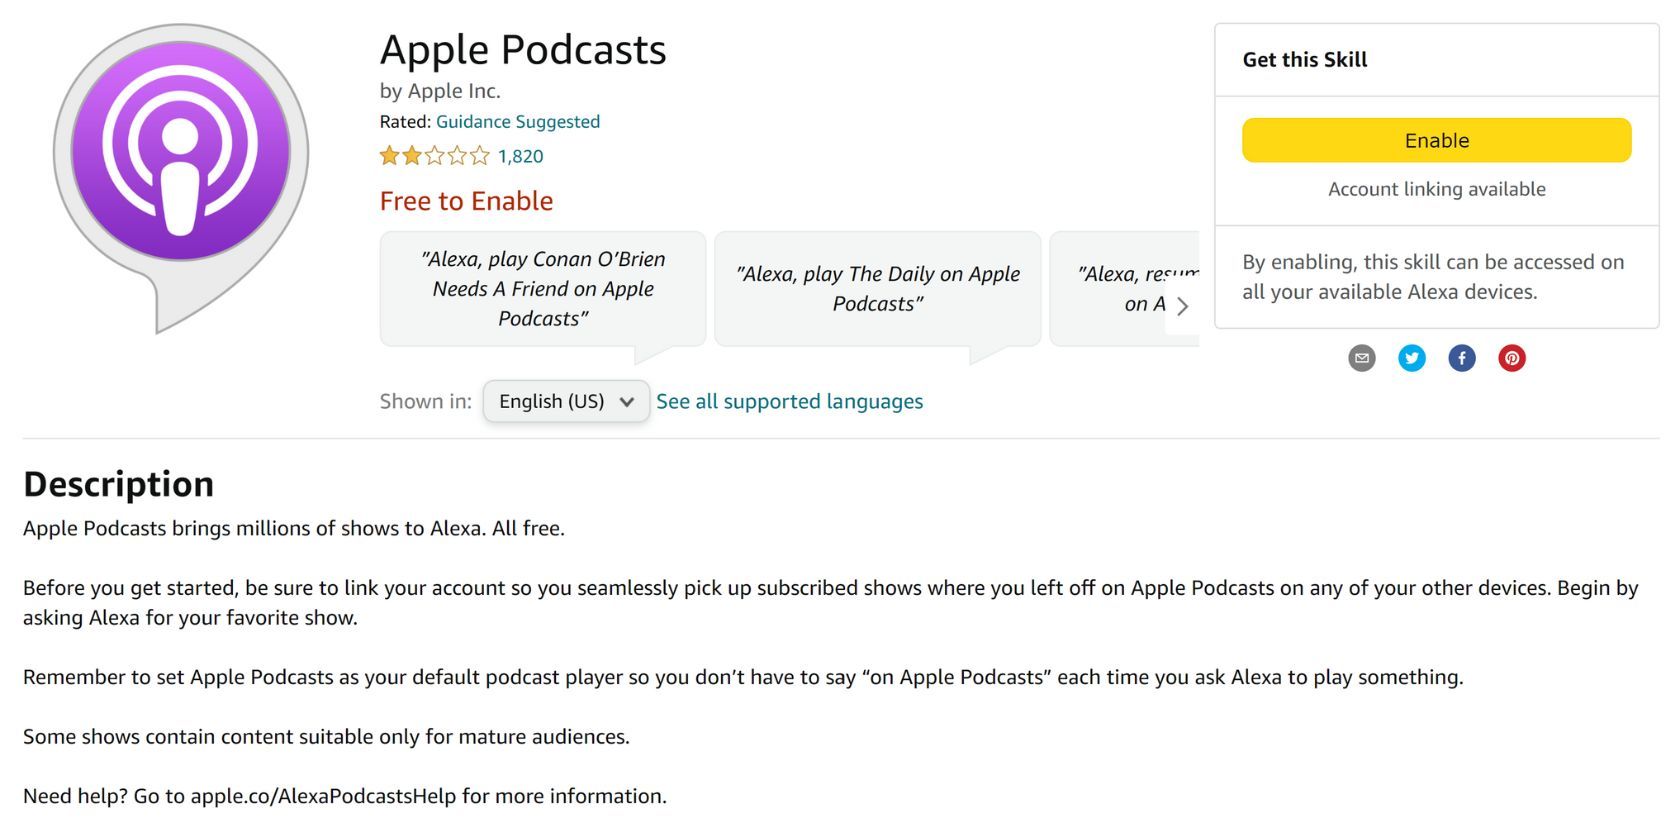Expand the shown-in language selector chevron

[628, 401]
